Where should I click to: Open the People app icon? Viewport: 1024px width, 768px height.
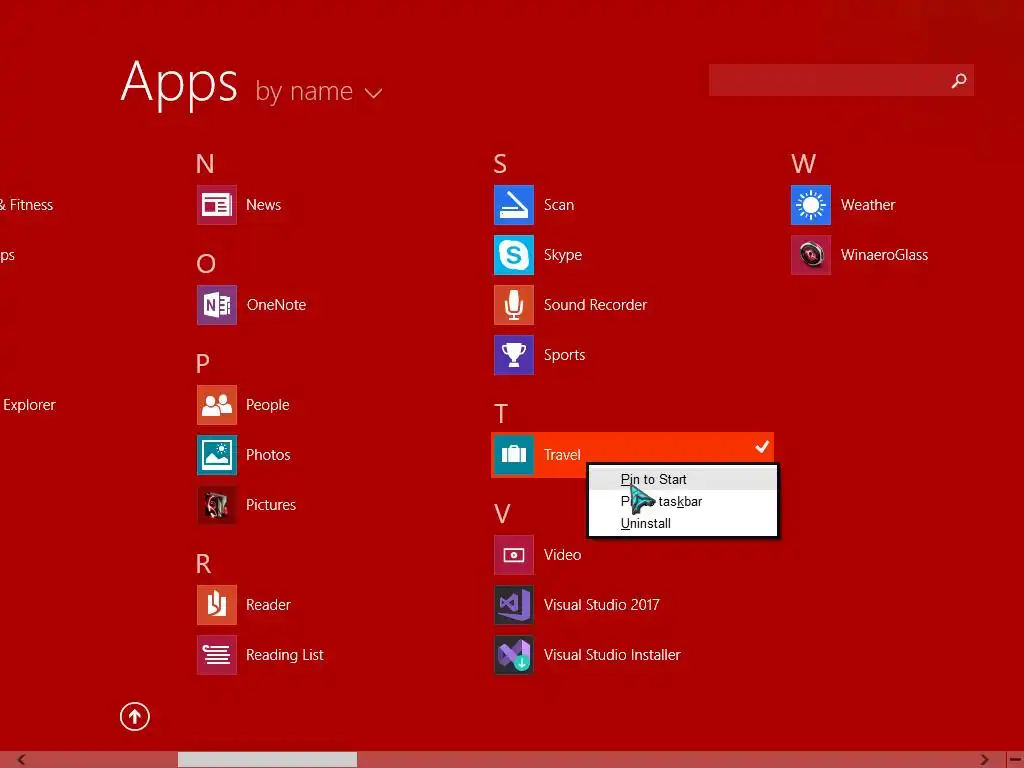[x=217, y=405]
